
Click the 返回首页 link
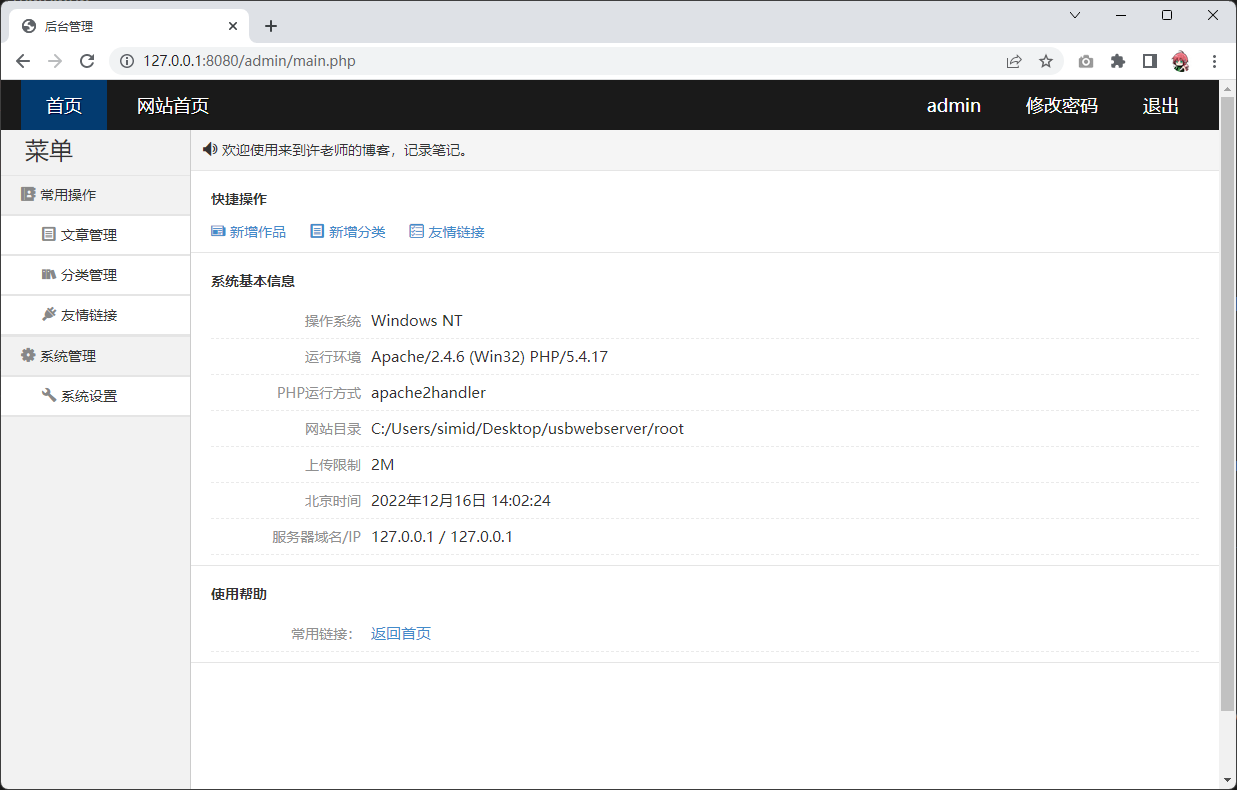pos(401,634)
